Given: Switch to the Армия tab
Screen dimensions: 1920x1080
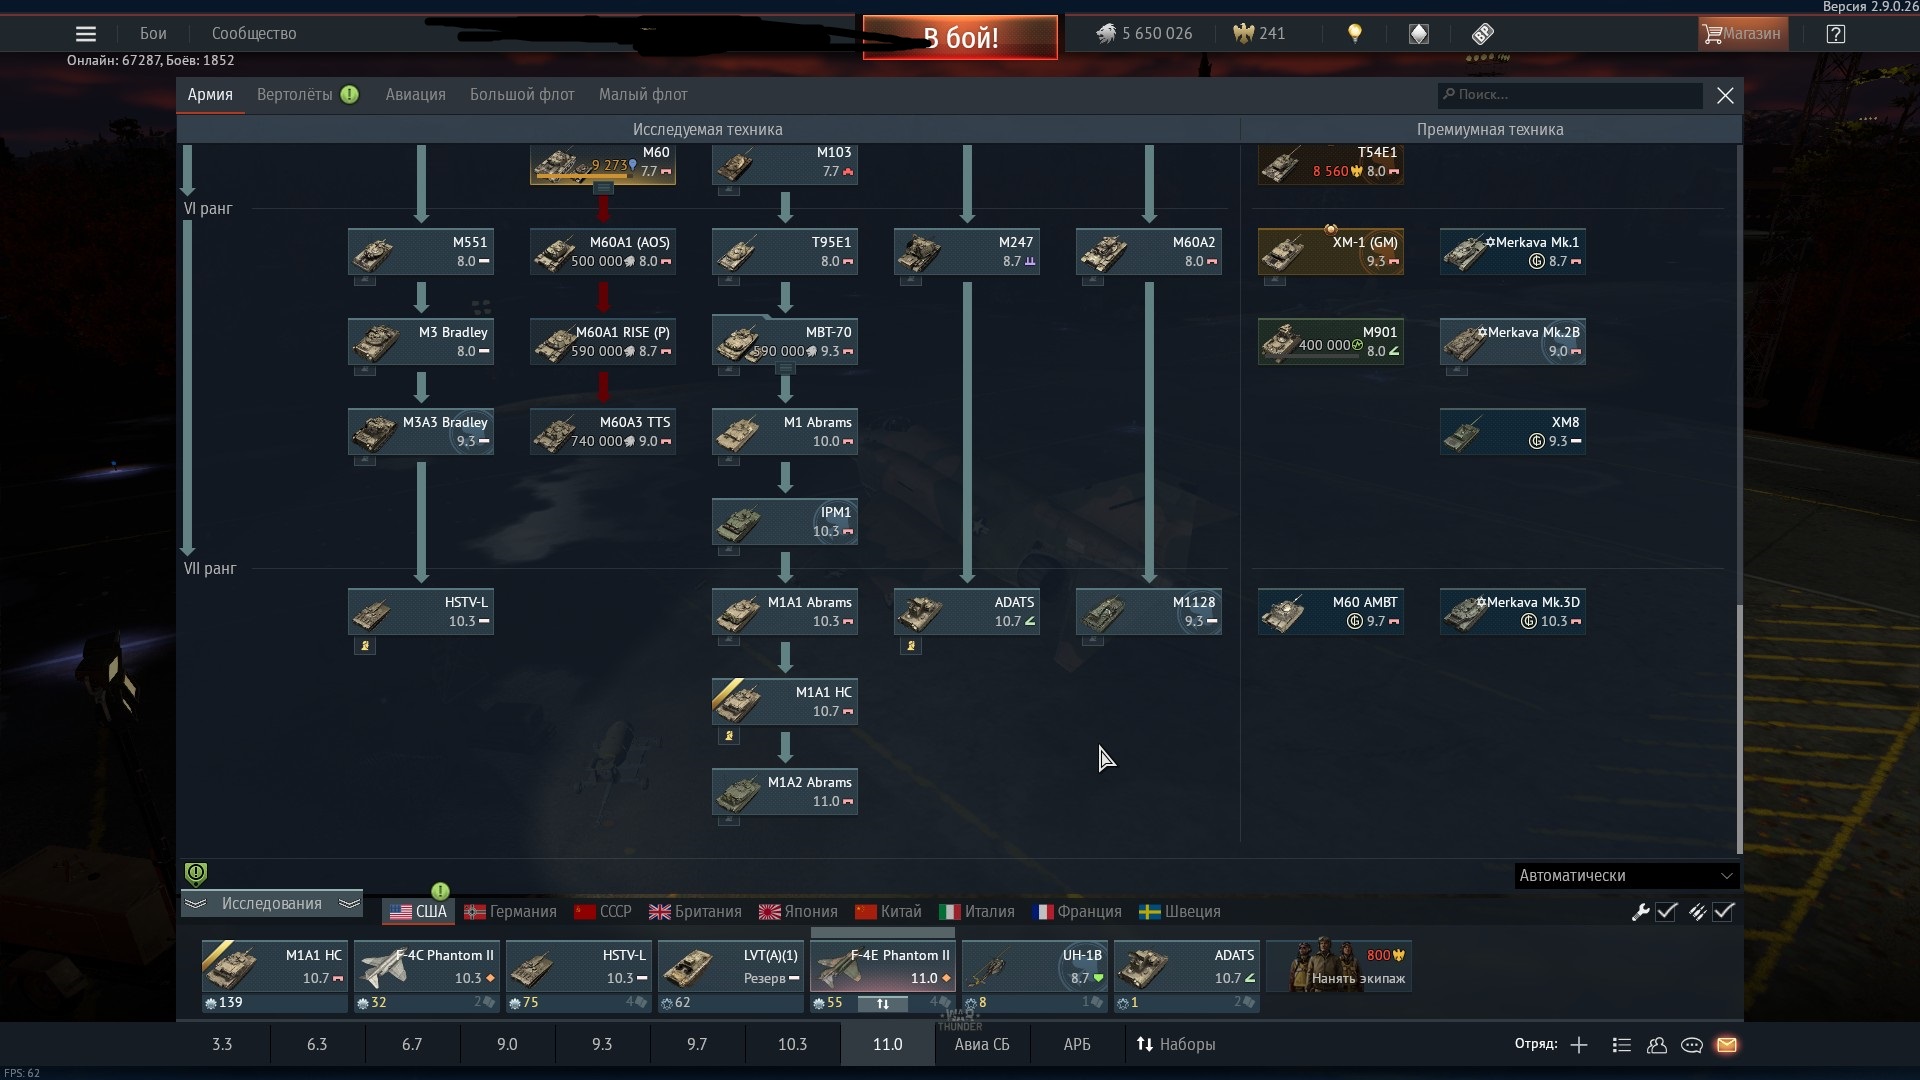Looking at the screenshot, I should pos(210,95).
